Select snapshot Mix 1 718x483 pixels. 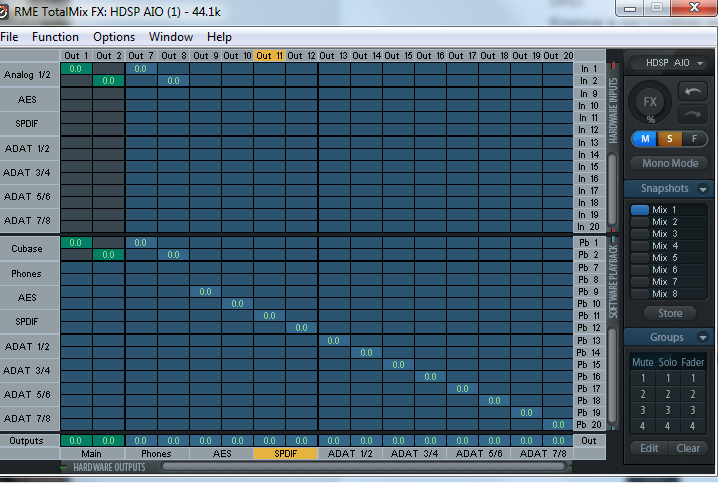pyautogui.click(x=669, y=210)
